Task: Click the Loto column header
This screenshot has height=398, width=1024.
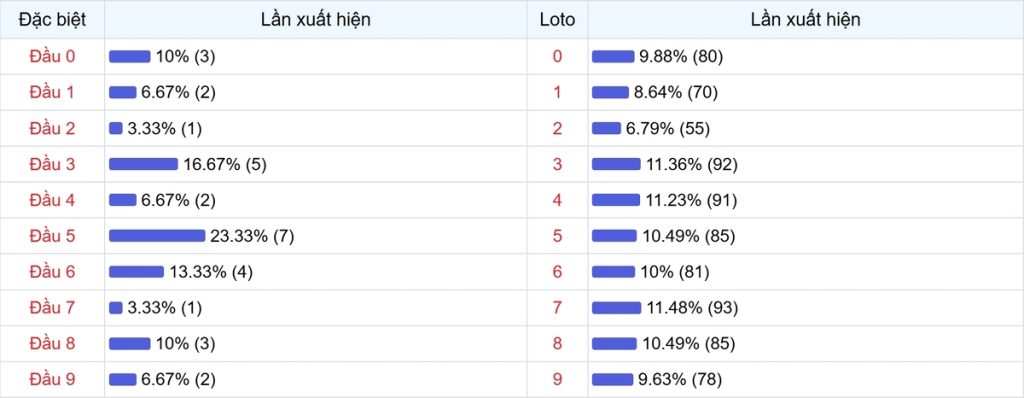Action: click(557, 20)
